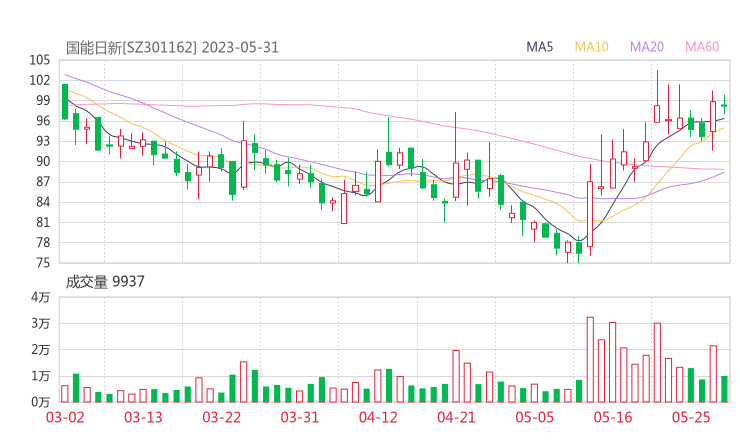Click the 05-16 date label

613,417
